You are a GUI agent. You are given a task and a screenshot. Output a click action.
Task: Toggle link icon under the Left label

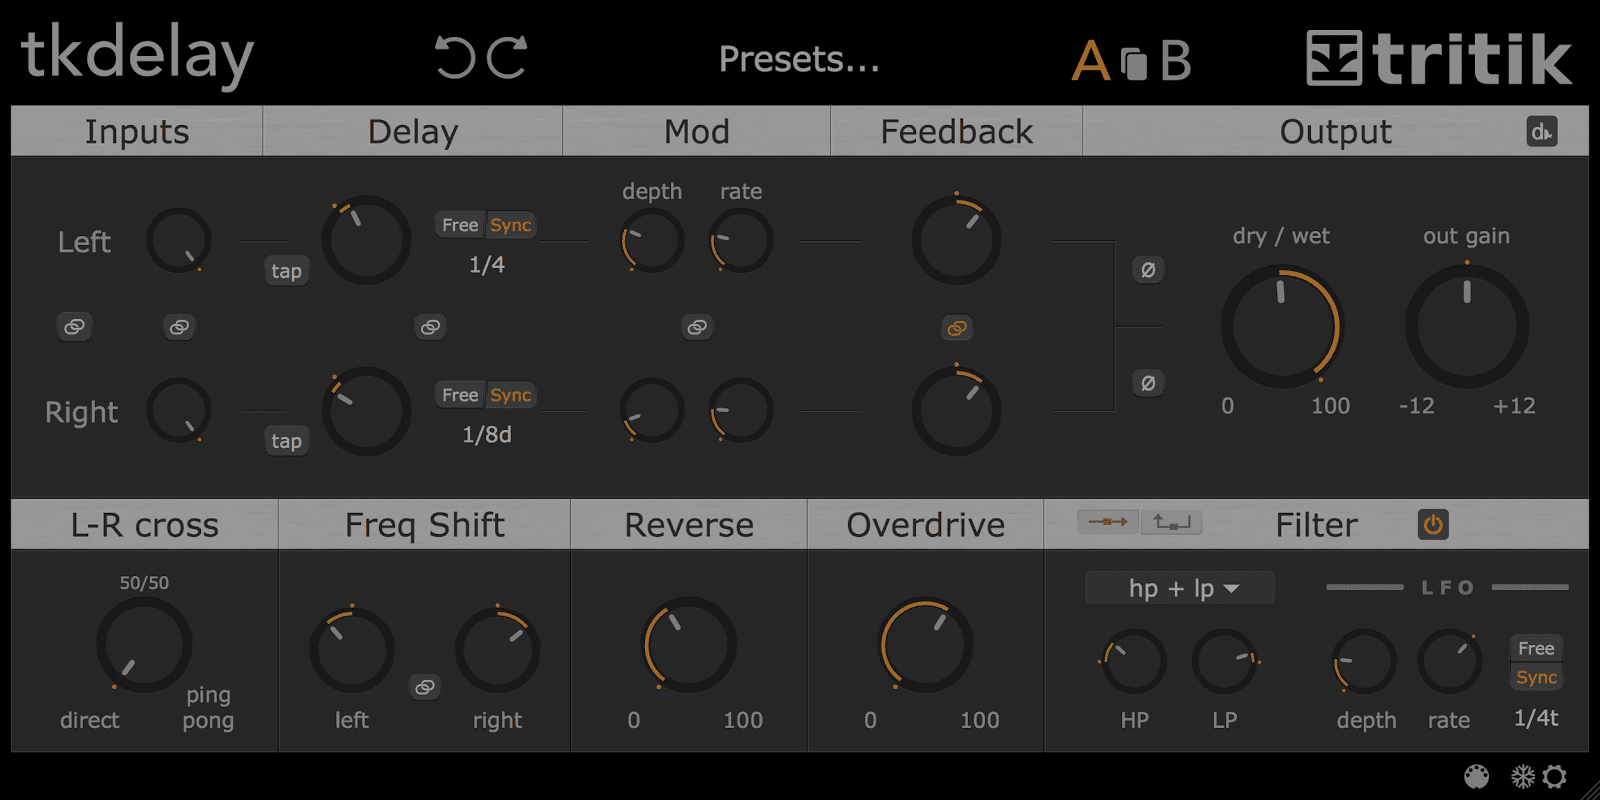[74, 327]
